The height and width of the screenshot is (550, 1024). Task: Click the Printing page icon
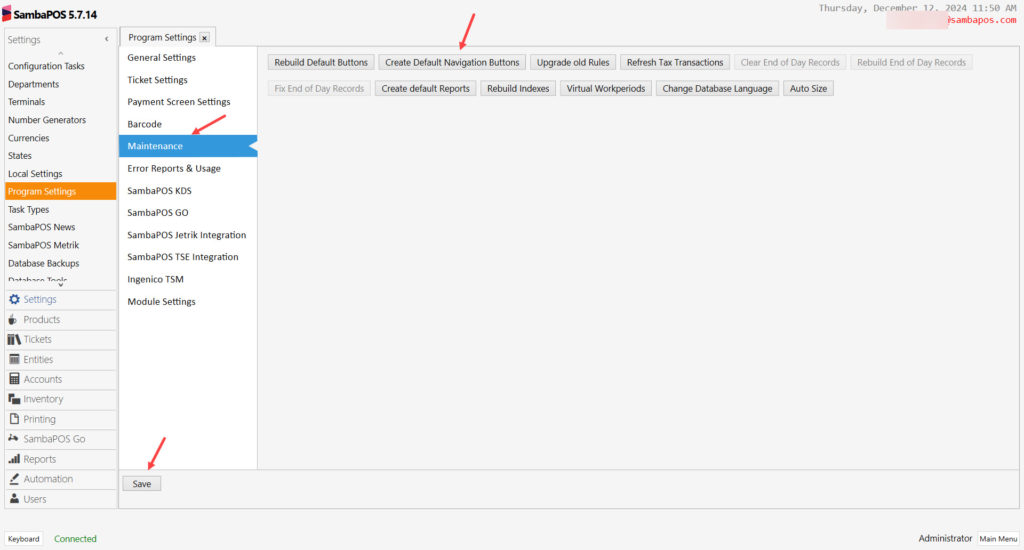click(x=14, y=419)
